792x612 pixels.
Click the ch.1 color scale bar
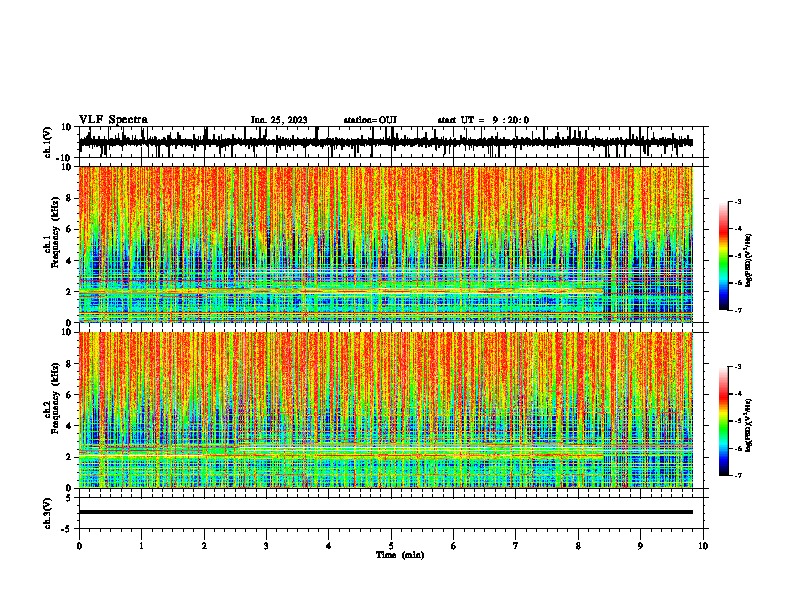[x=724, y=256]
